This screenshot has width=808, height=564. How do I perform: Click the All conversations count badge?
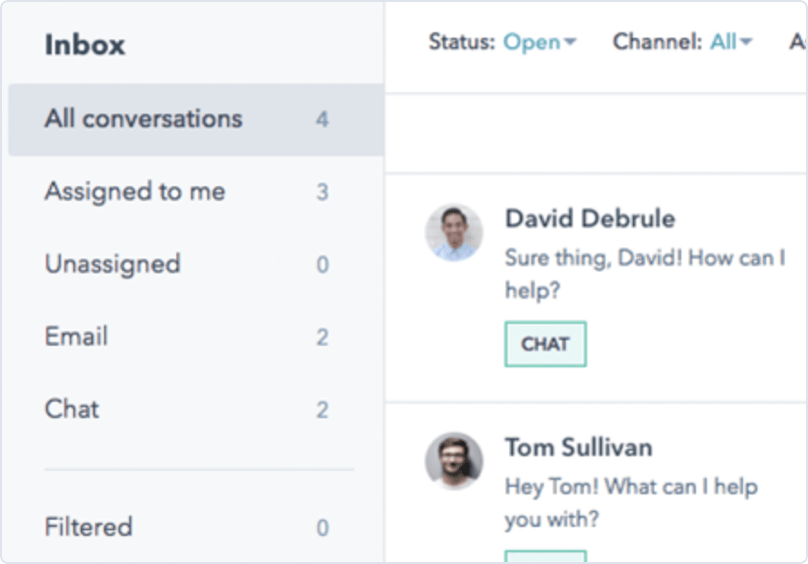(322, 120)
